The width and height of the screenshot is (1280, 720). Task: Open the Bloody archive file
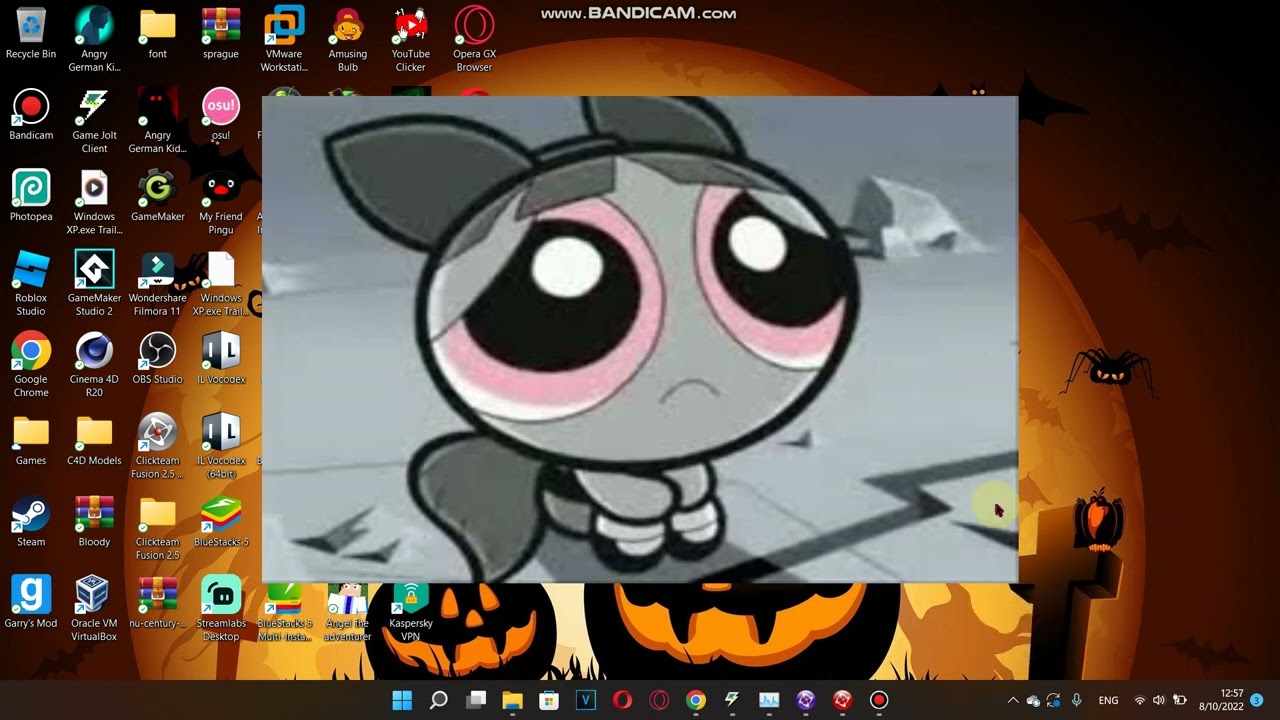coord(94,520)
